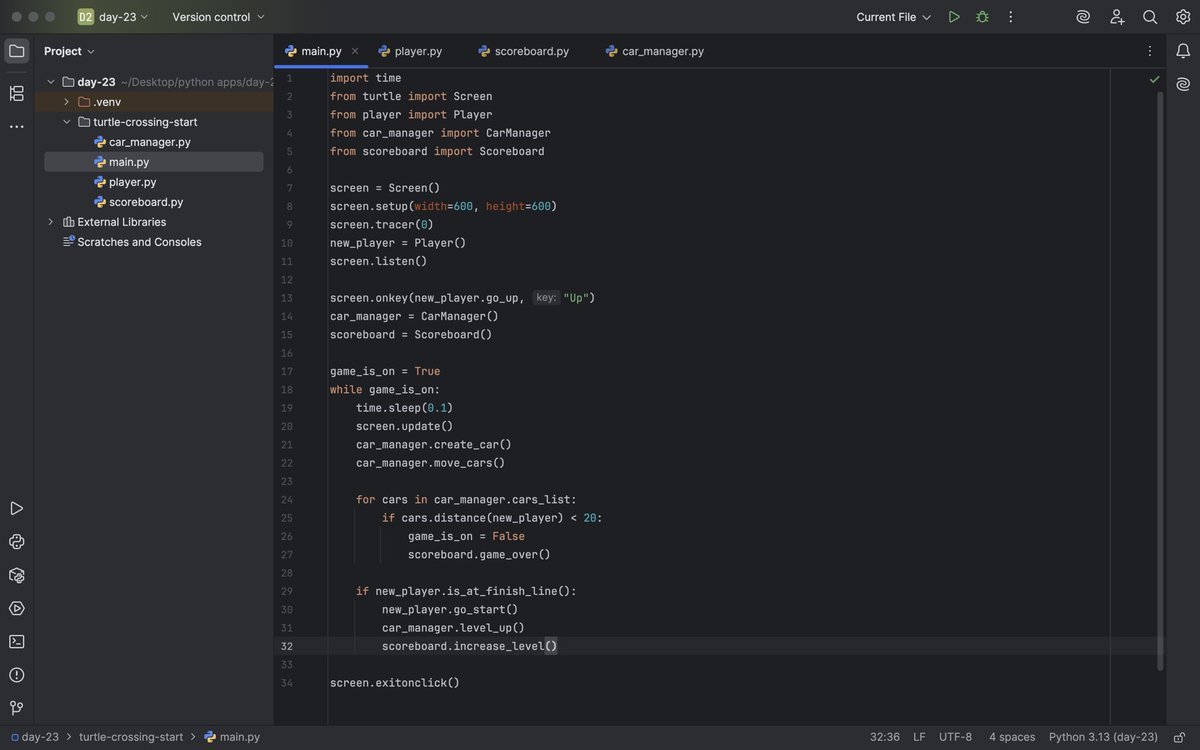Click the green inspections checkmark

click(1155, 79)
